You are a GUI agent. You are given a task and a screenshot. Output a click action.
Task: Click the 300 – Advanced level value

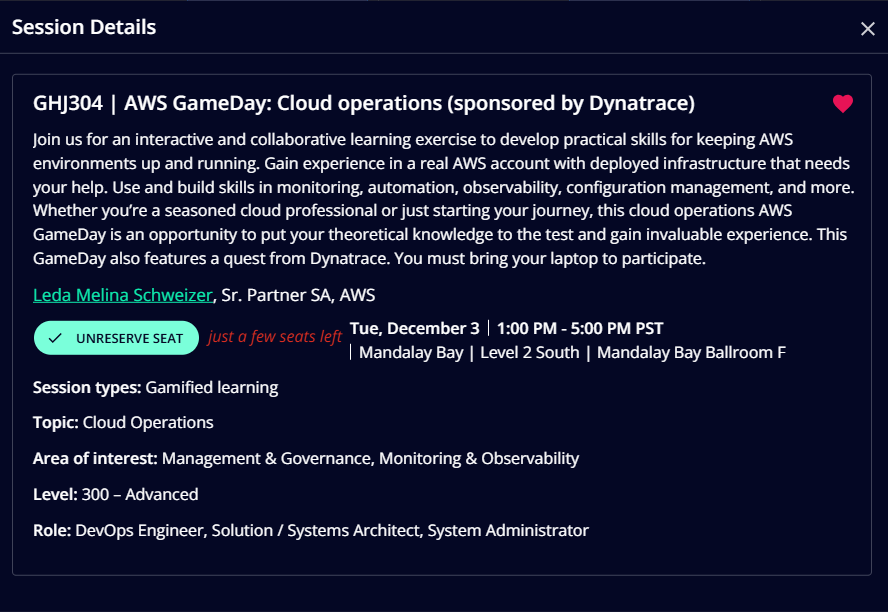click(140, 495)
